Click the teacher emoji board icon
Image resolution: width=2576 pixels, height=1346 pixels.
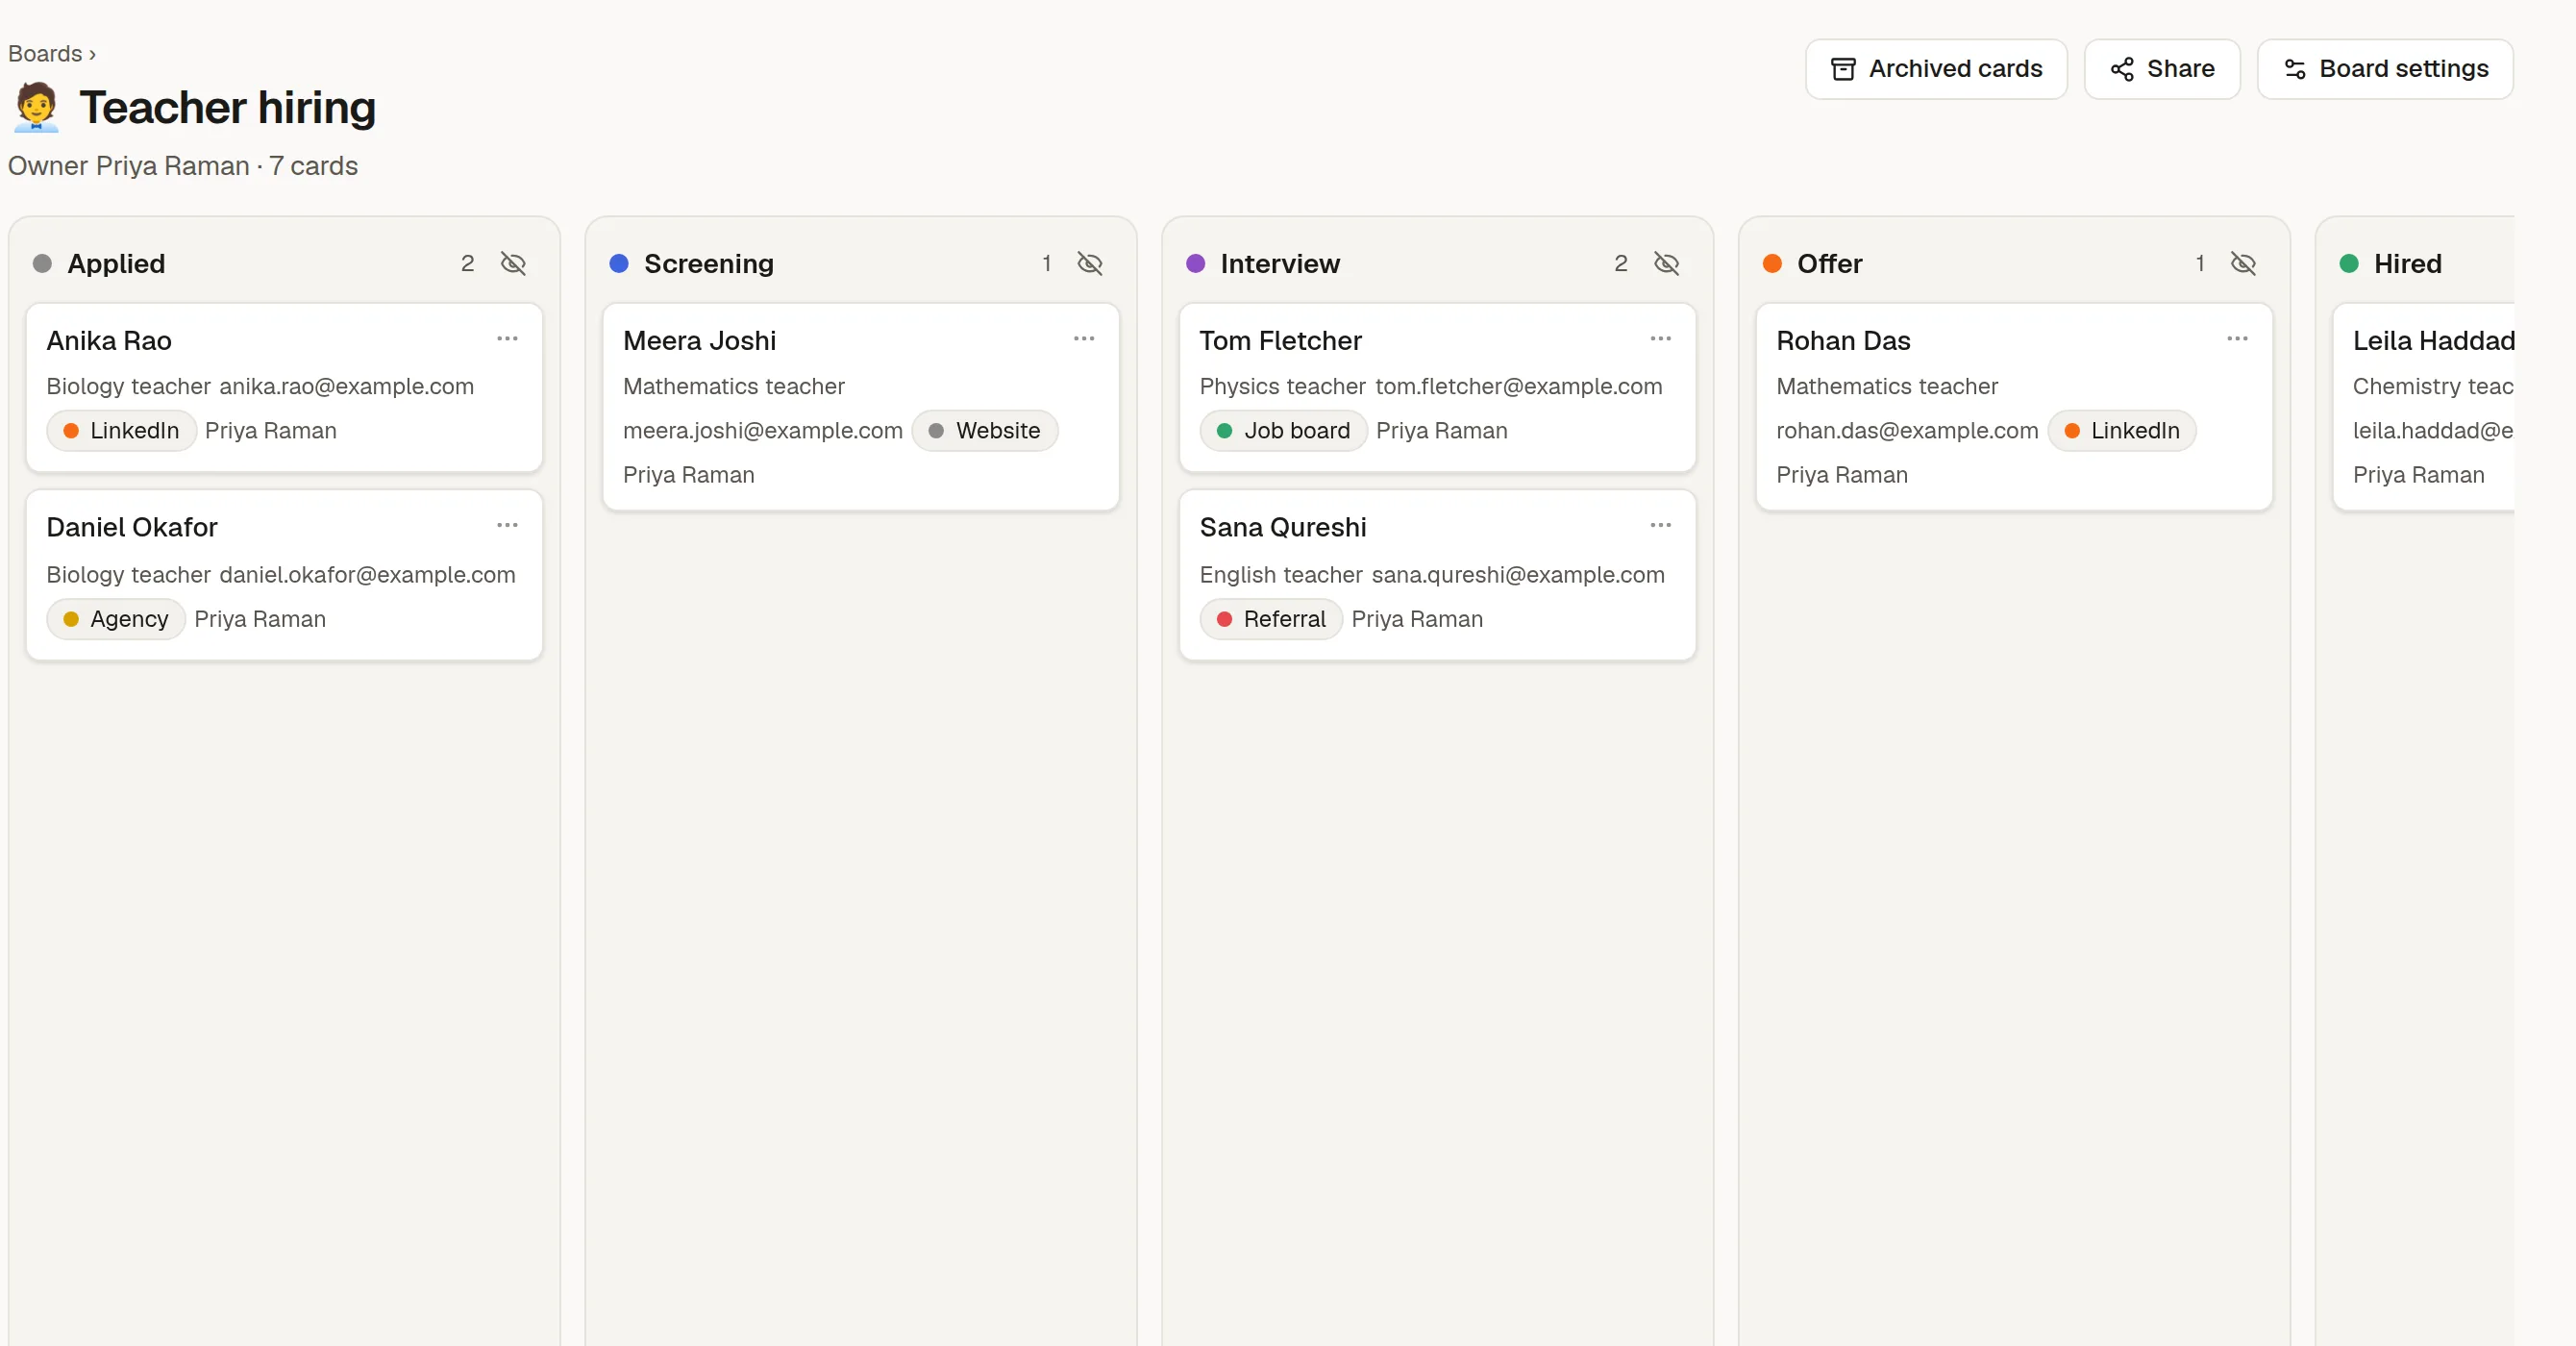37,107
